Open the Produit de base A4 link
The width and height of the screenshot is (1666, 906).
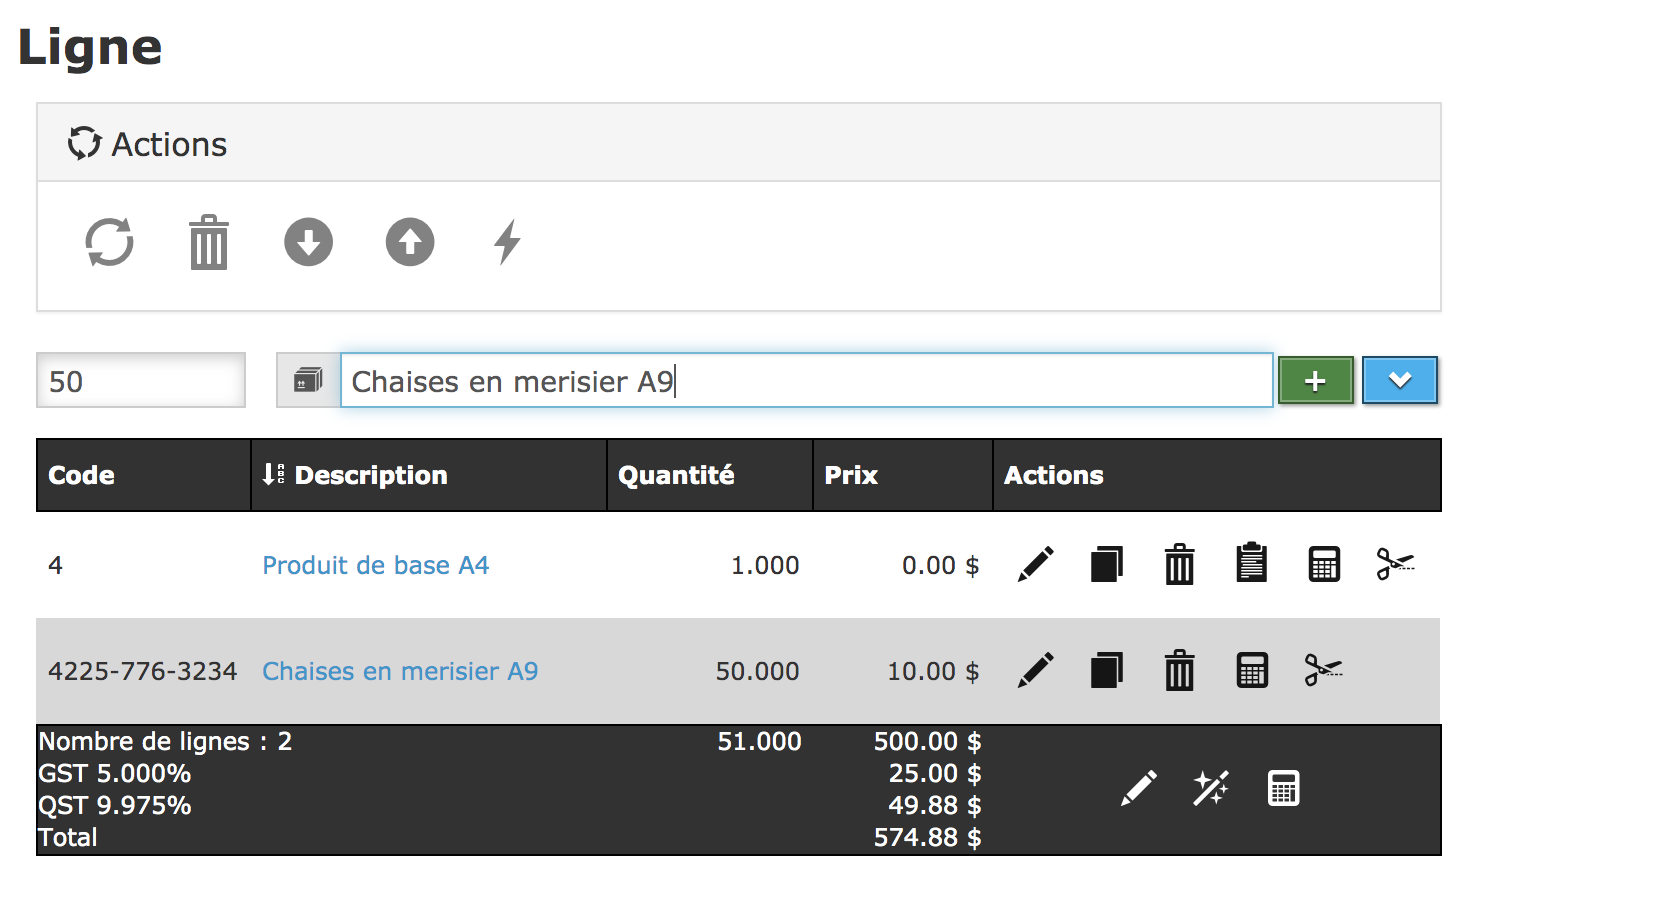click(x=375, y=566)
